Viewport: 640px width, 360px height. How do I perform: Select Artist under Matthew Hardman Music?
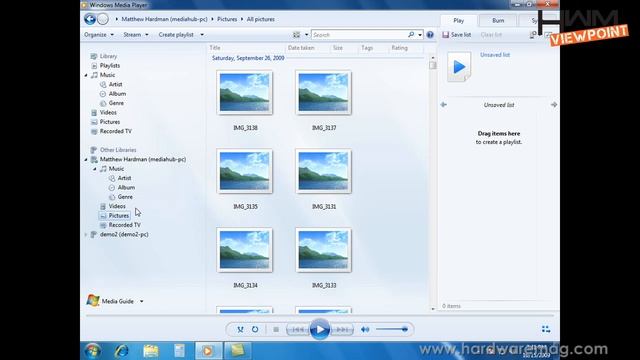(x=124, y=178)
